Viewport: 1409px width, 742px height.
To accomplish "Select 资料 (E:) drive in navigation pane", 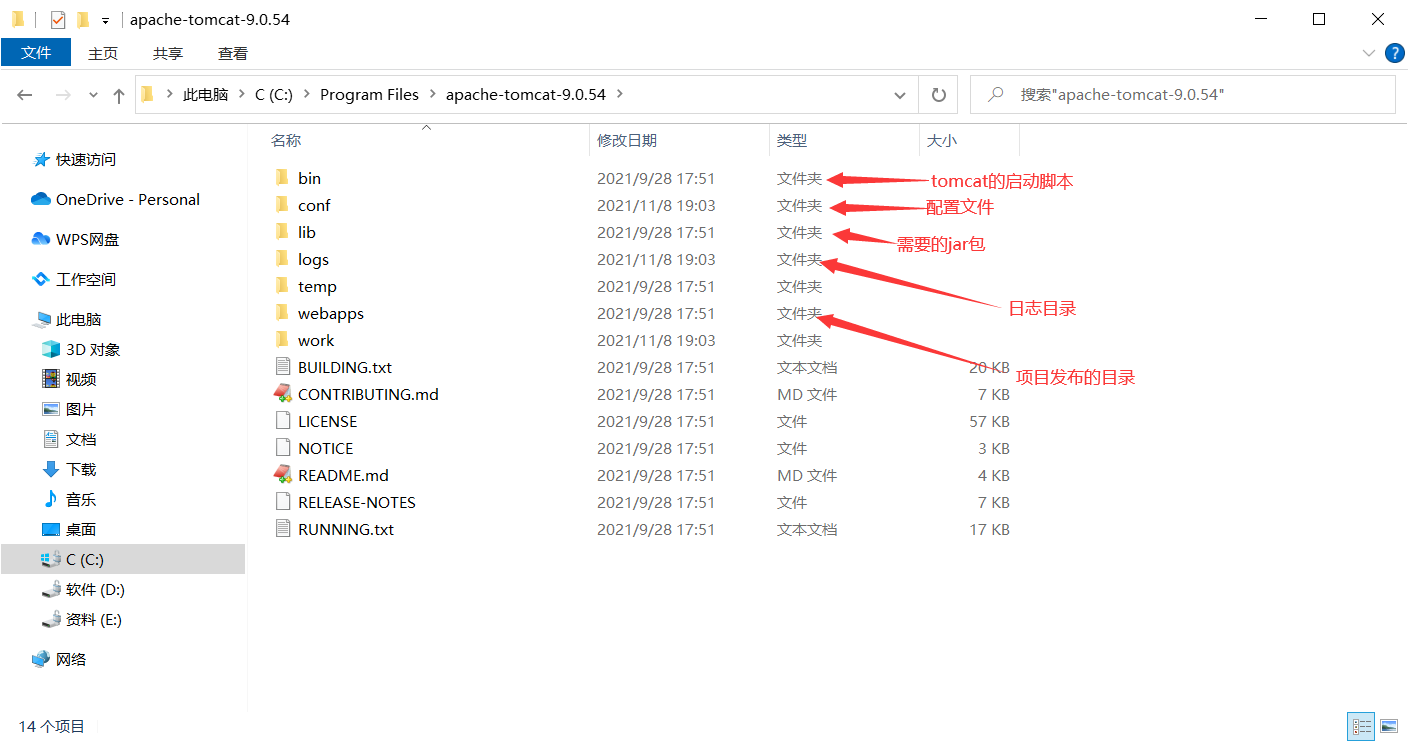I will 93,619.
